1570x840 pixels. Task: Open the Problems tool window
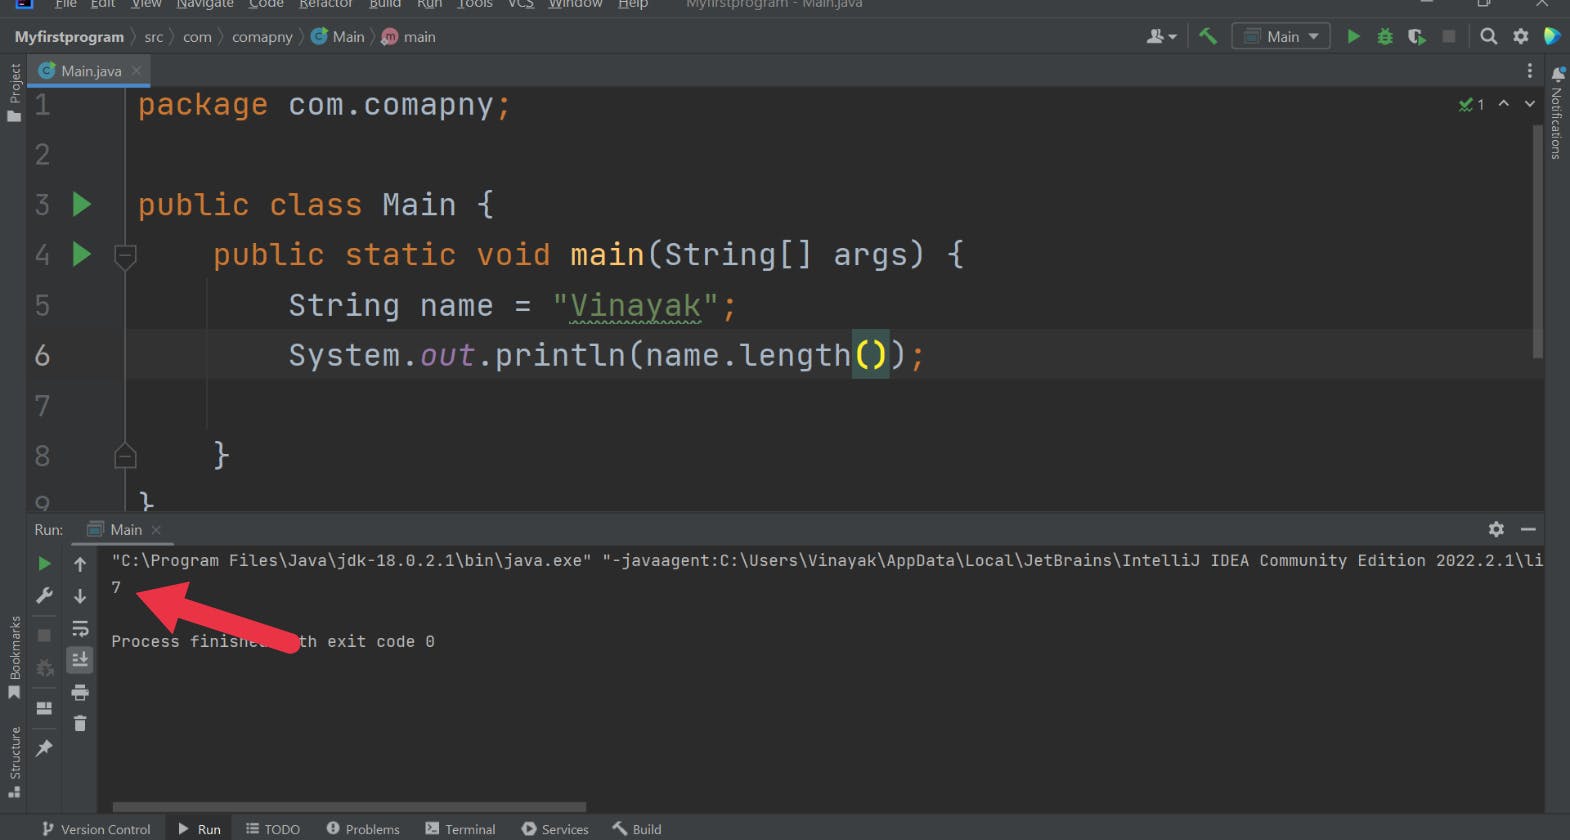(x=363, y=829)
